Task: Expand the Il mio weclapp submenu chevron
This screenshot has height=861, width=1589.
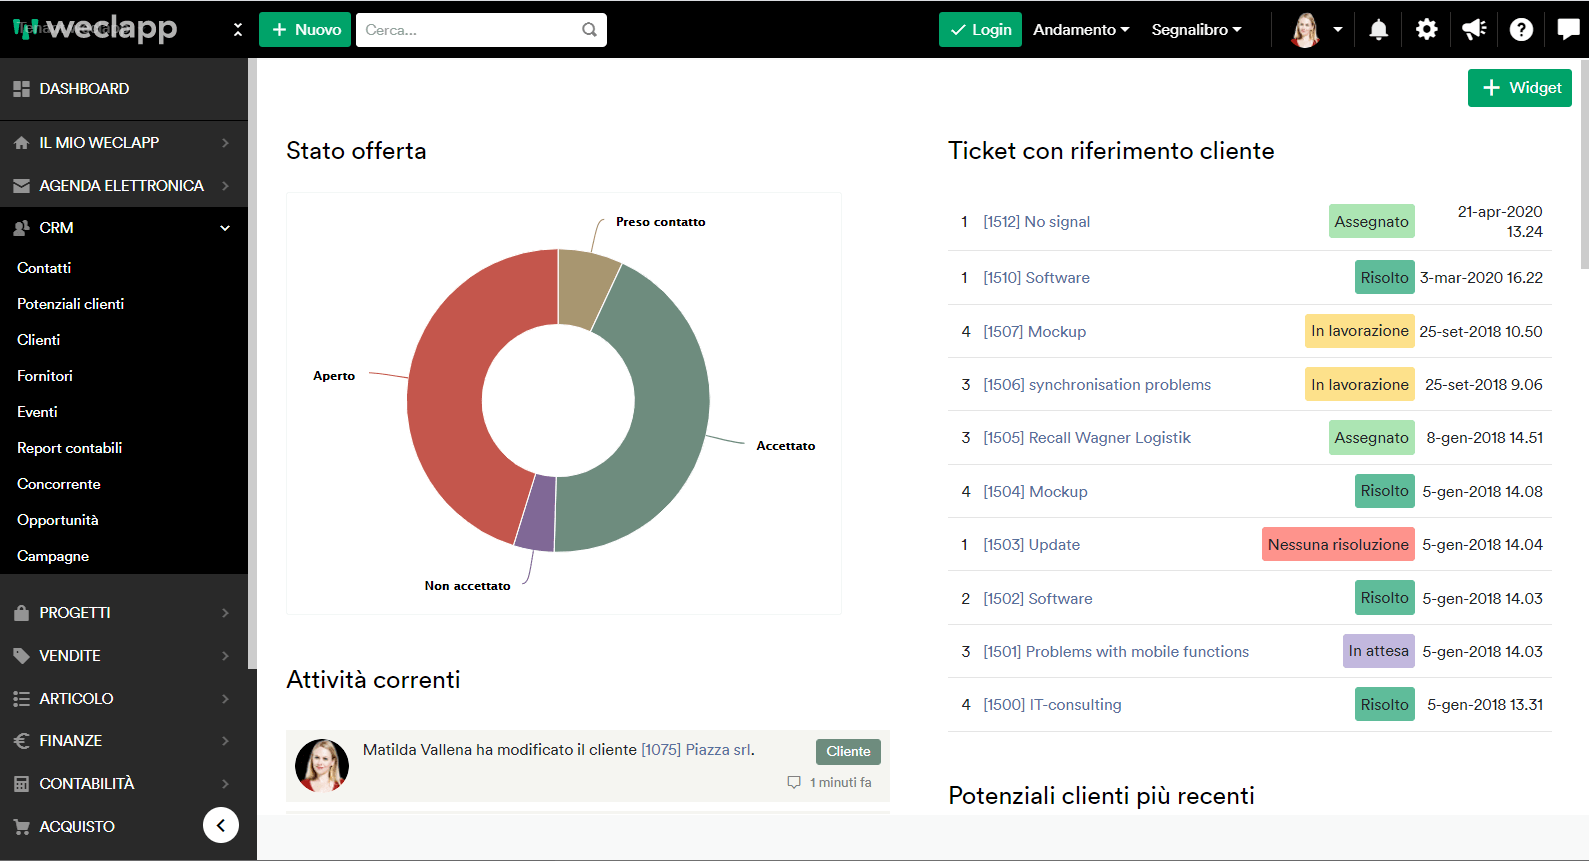Action: click(x=225, y=143)
